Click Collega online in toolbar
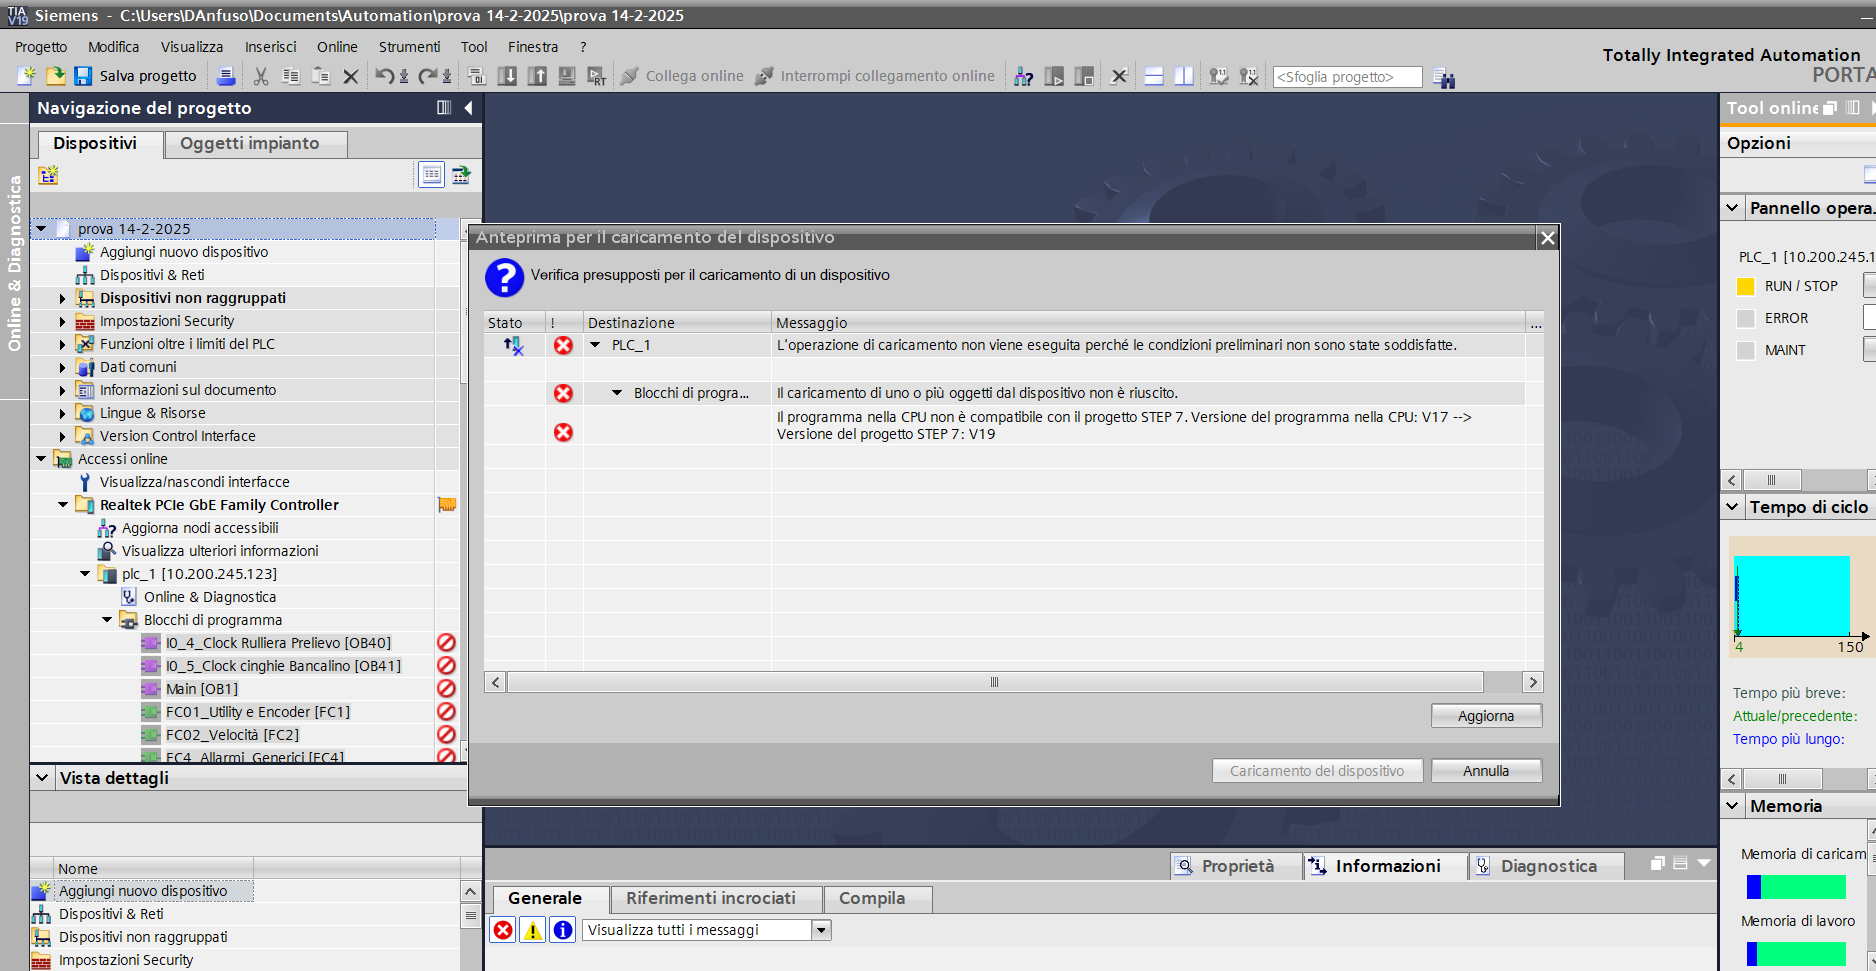This screenshot has height=971, width=1876. (683, 76)
